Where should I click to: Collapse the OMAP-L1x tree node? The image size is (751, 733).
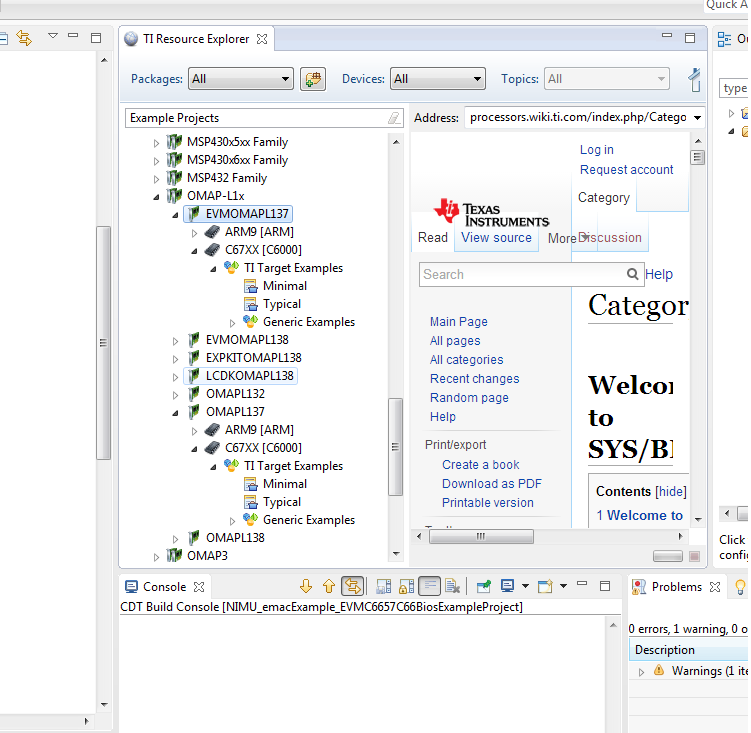(x=156, y=196)
